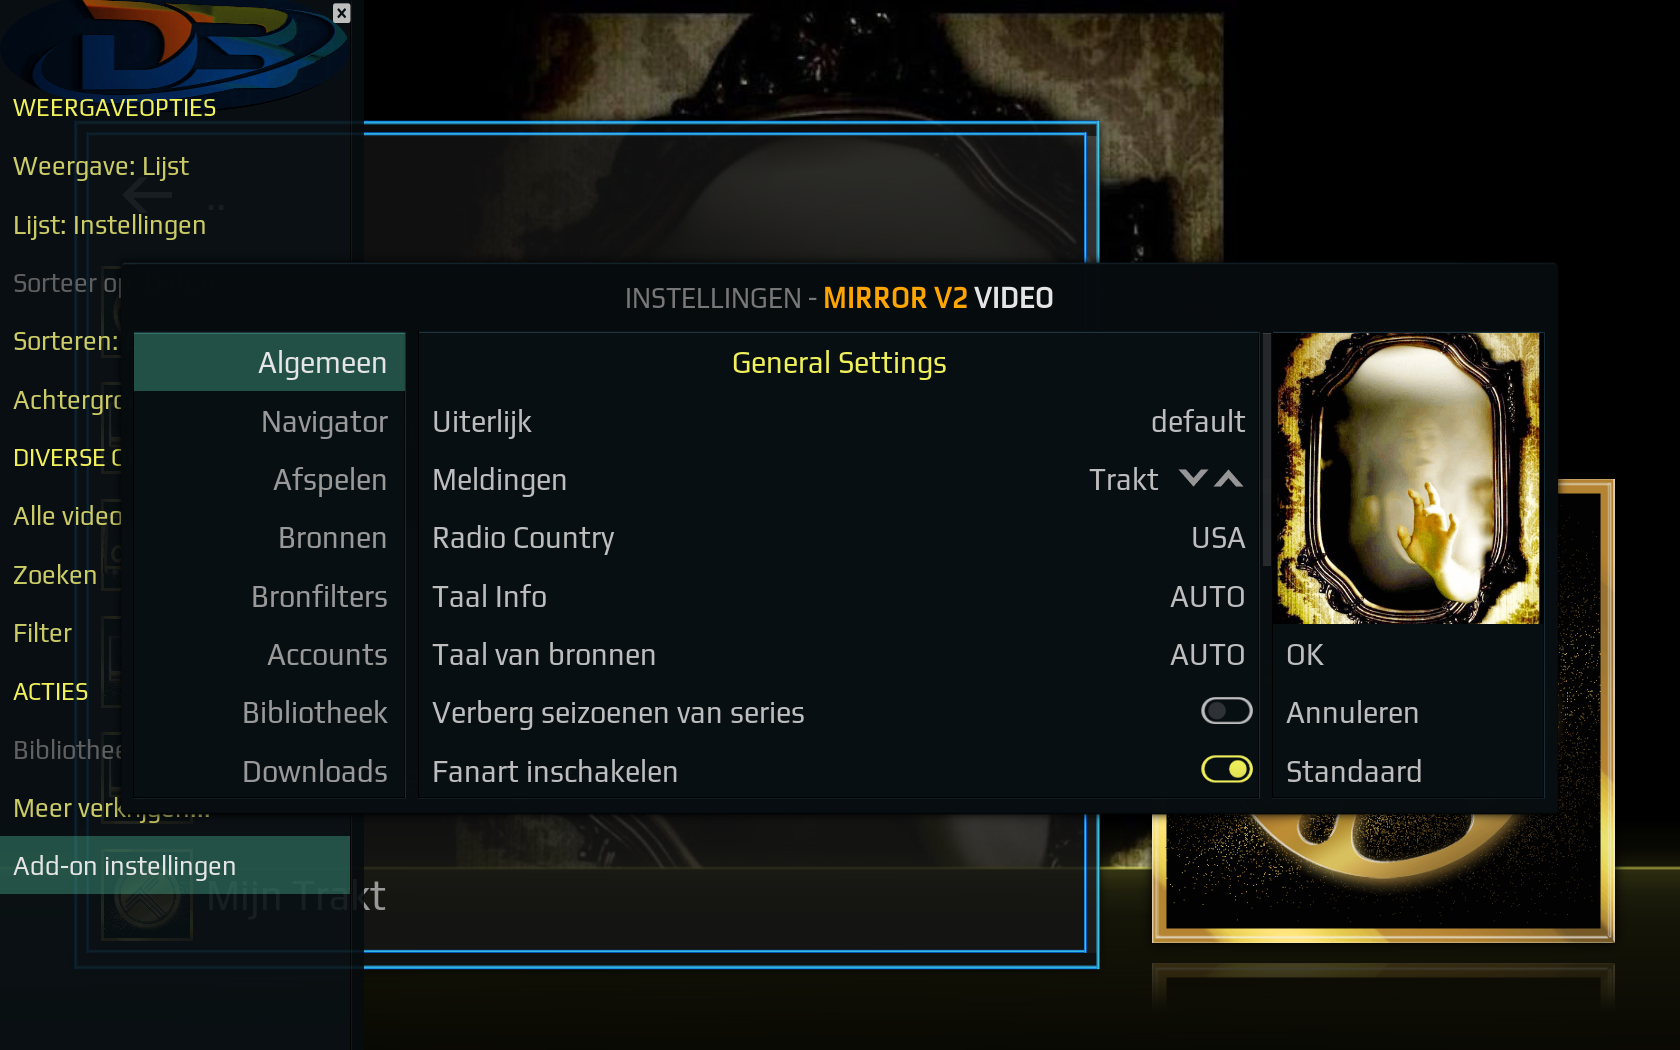Click the up arrow next to Trakt
Viewport: 1680px width, 1050px height.
(1229, 479)
